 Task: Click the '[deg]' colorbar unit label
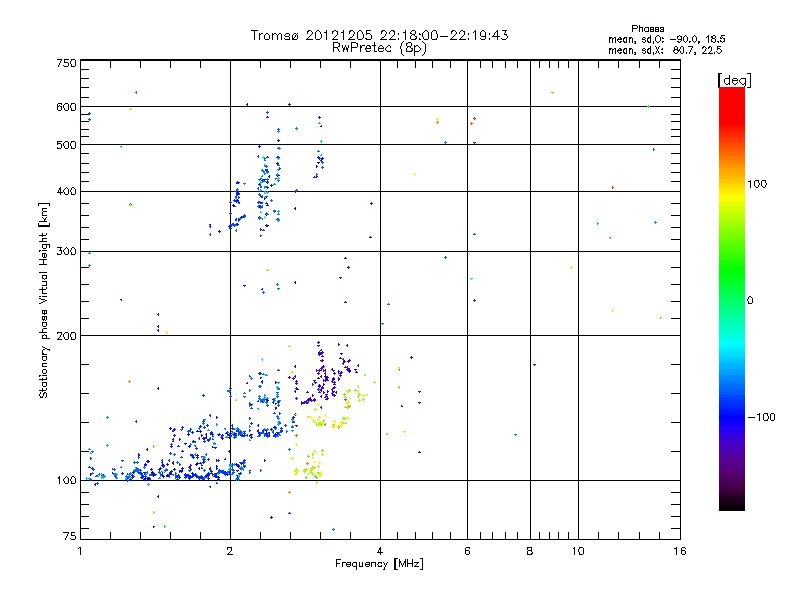click(734, 80)
